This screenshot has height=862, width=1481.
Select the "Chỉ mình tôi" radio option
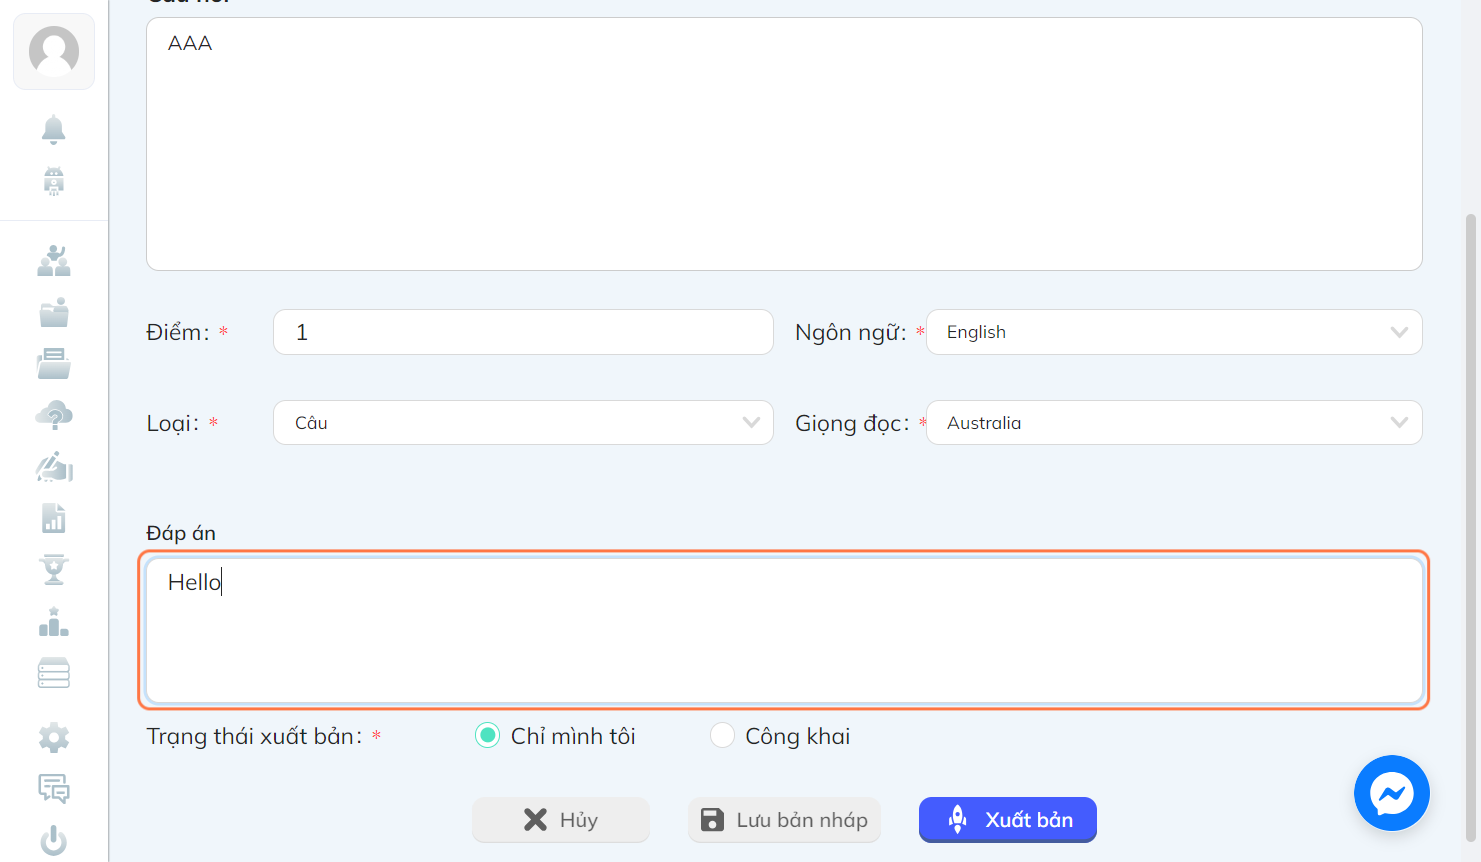click(487, 736)
